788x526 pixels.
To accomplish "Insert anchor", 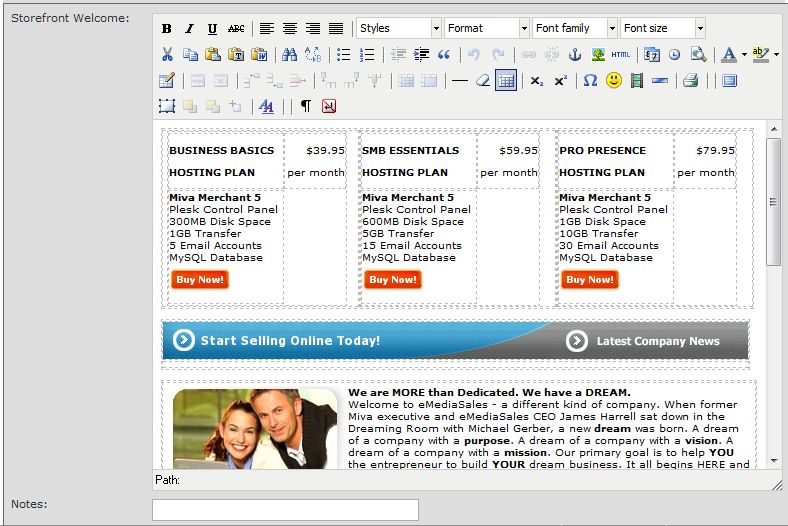I will pos(574,54).
